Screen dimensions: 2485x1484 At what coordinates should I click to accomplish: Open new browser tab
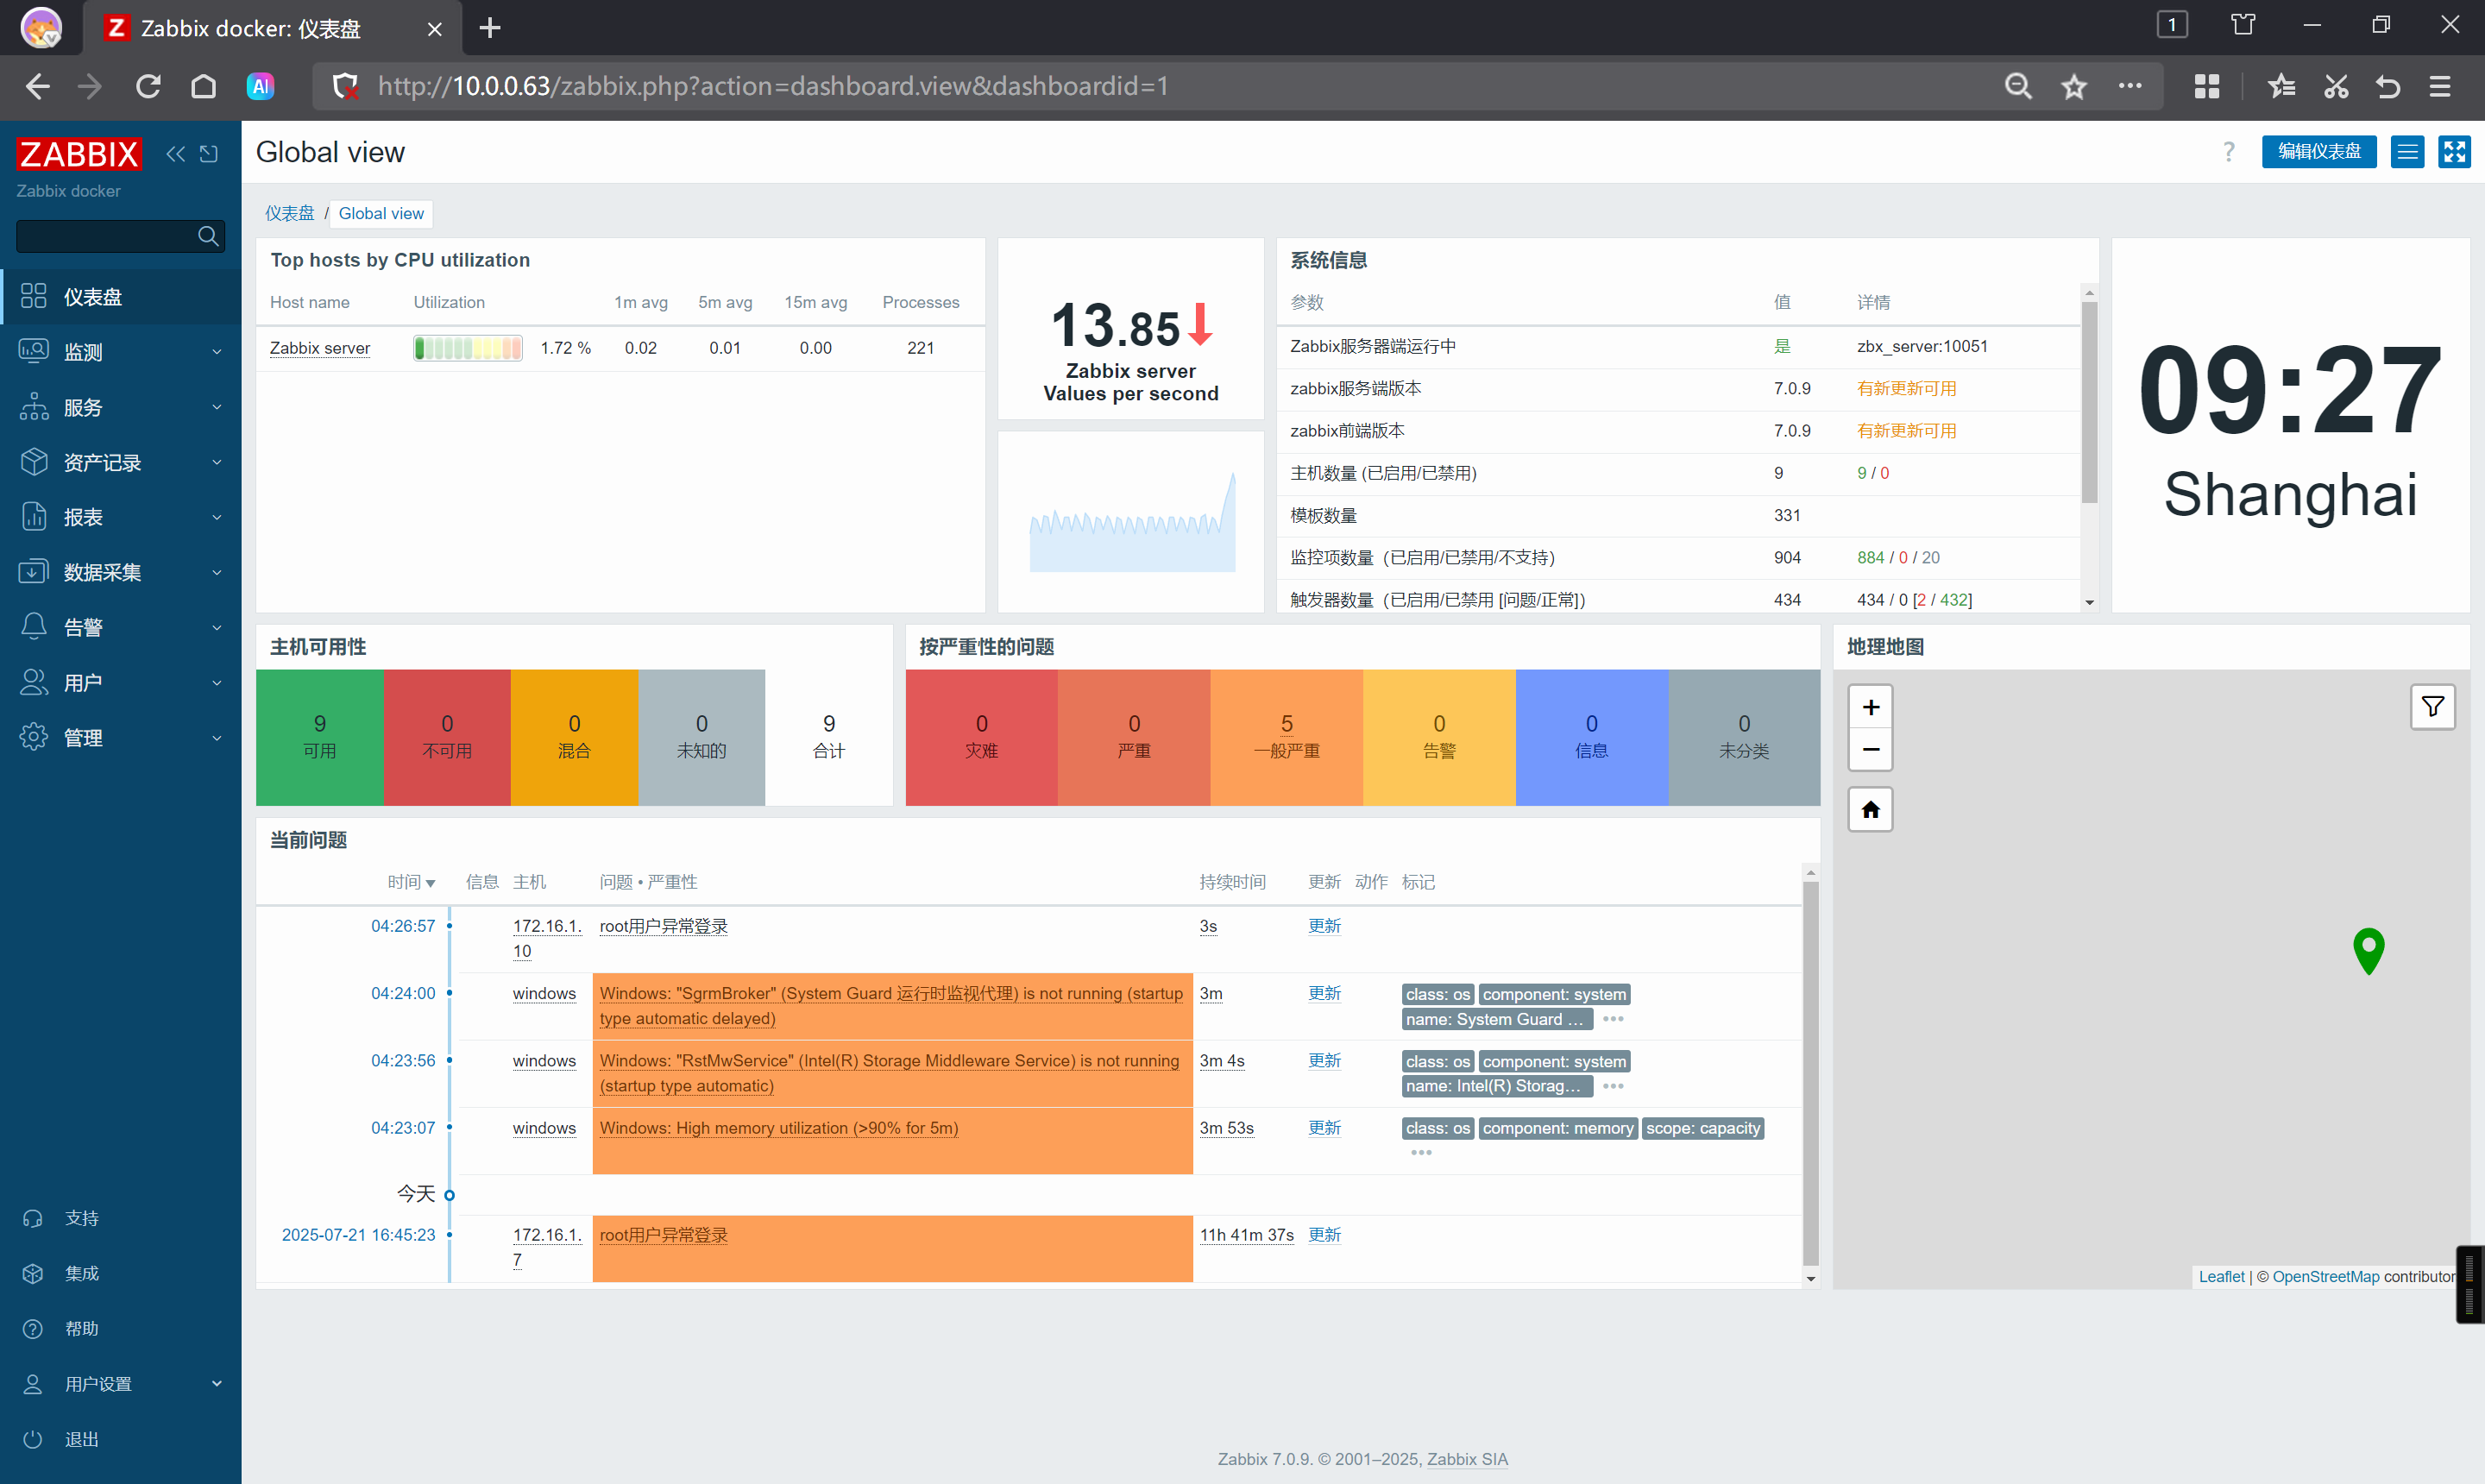click(489, 28)
